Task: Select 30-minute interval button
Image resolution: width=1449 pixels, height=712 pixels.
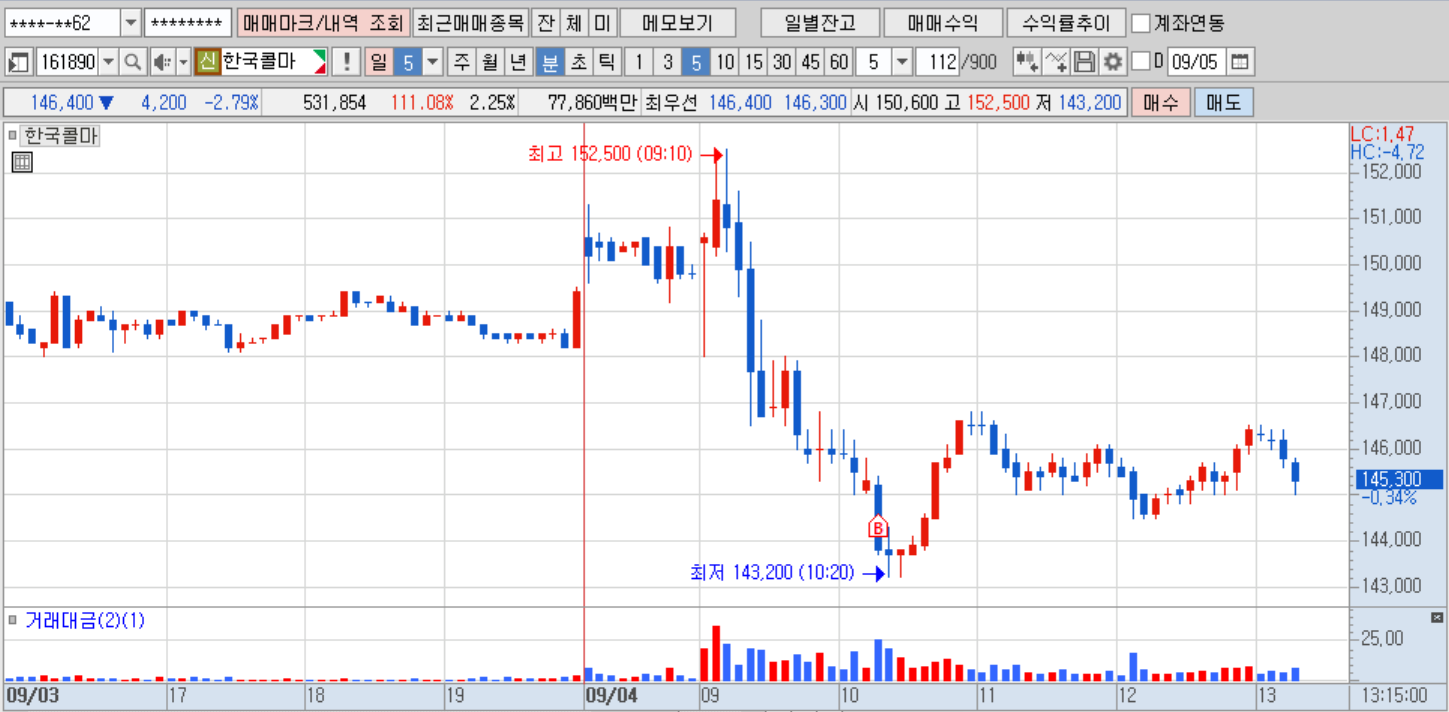Action: coord(782,62)
